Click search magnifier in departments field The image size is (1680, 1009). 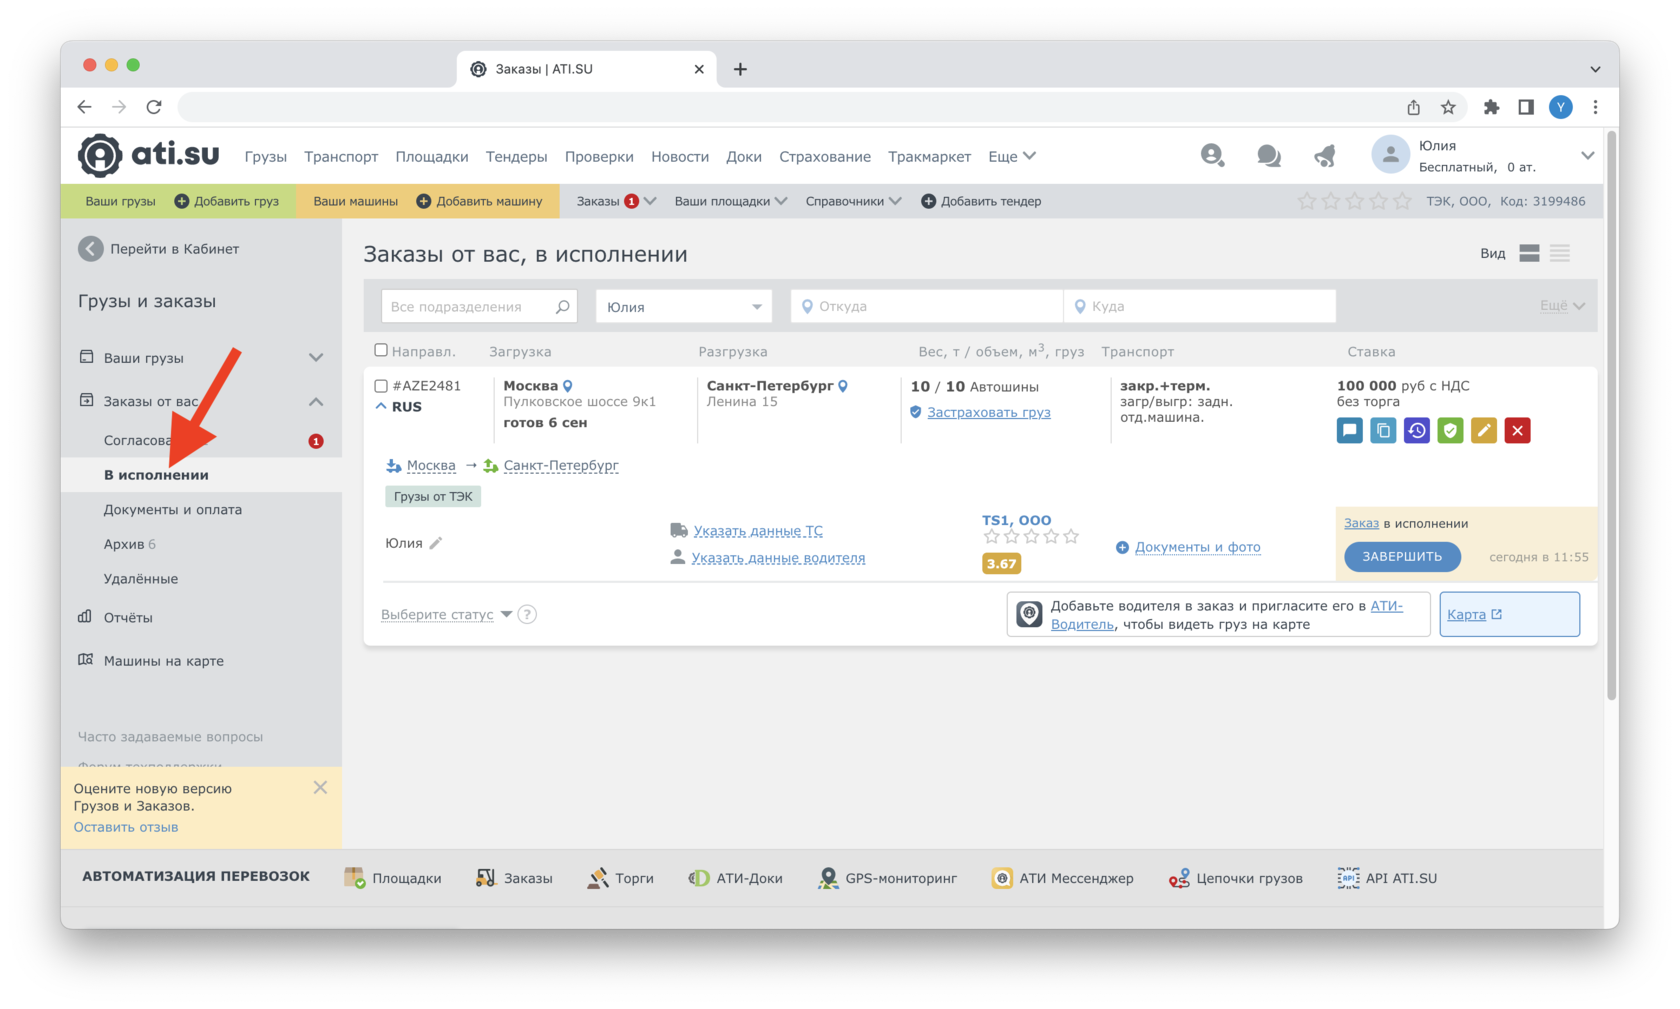pos(563,306)
